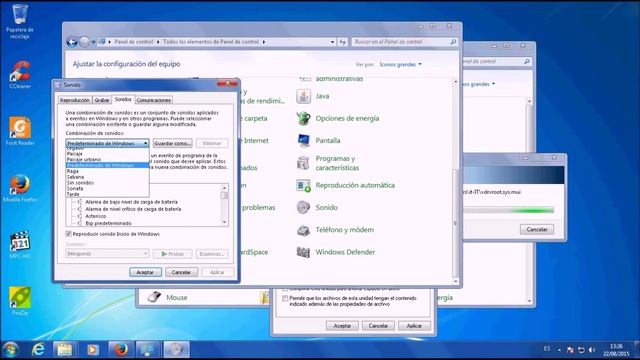640x360 pixels.
Task: Open Windows Media Player from taskbar
Action: pyautogui.click(x=93, y=350)
